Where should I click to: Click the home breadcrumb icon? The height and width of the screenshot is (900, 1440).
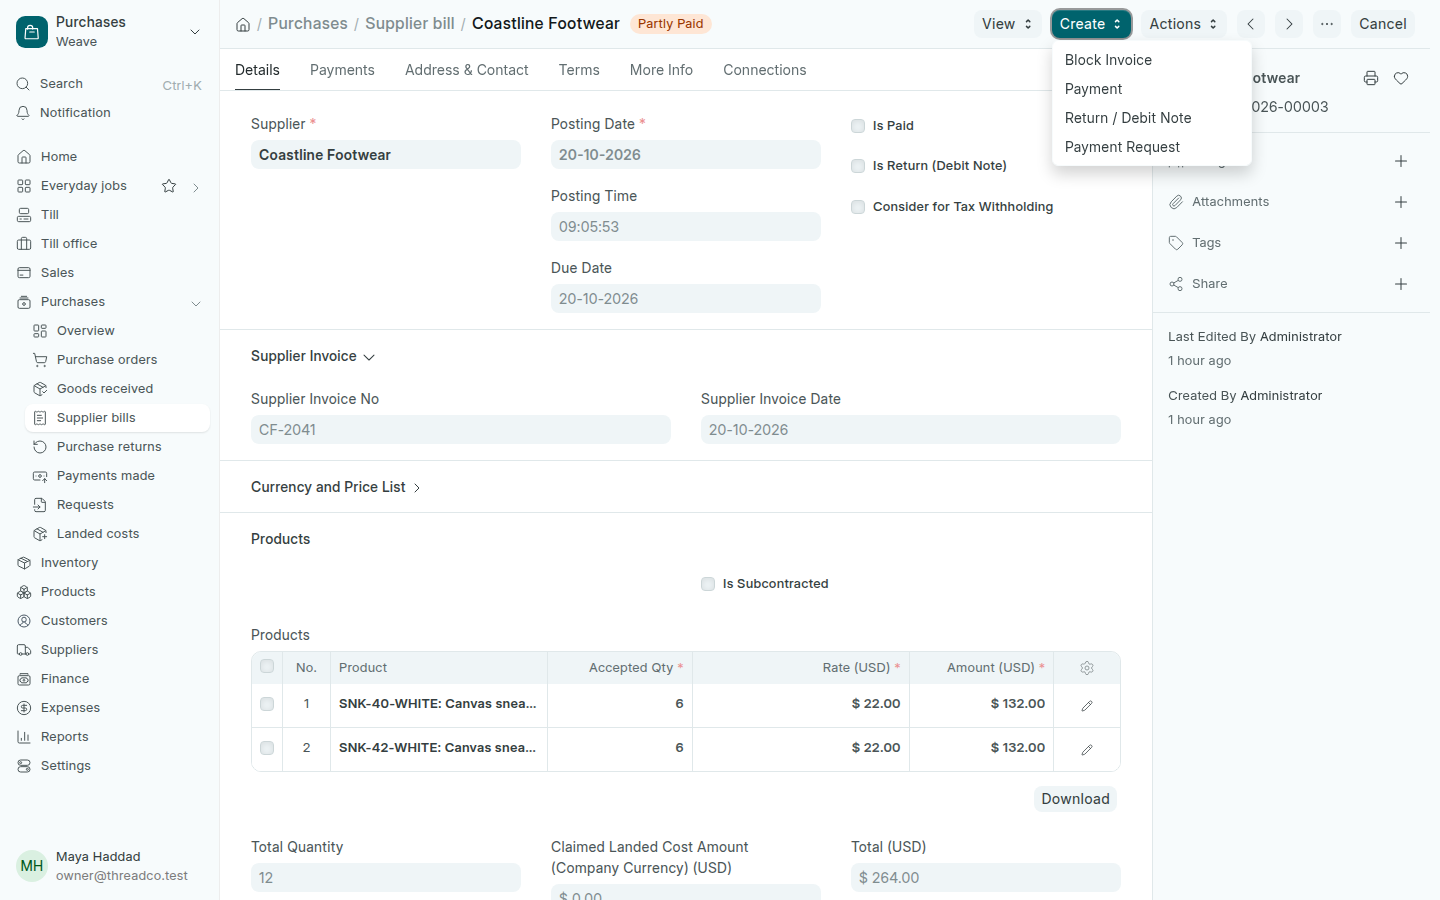point(243,24)
